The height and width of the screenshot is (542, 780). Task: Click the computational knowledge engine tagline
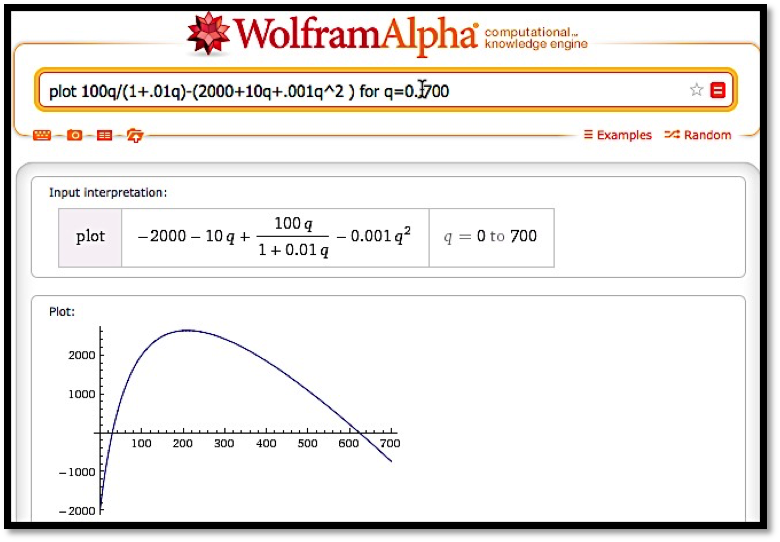[535, 38]
